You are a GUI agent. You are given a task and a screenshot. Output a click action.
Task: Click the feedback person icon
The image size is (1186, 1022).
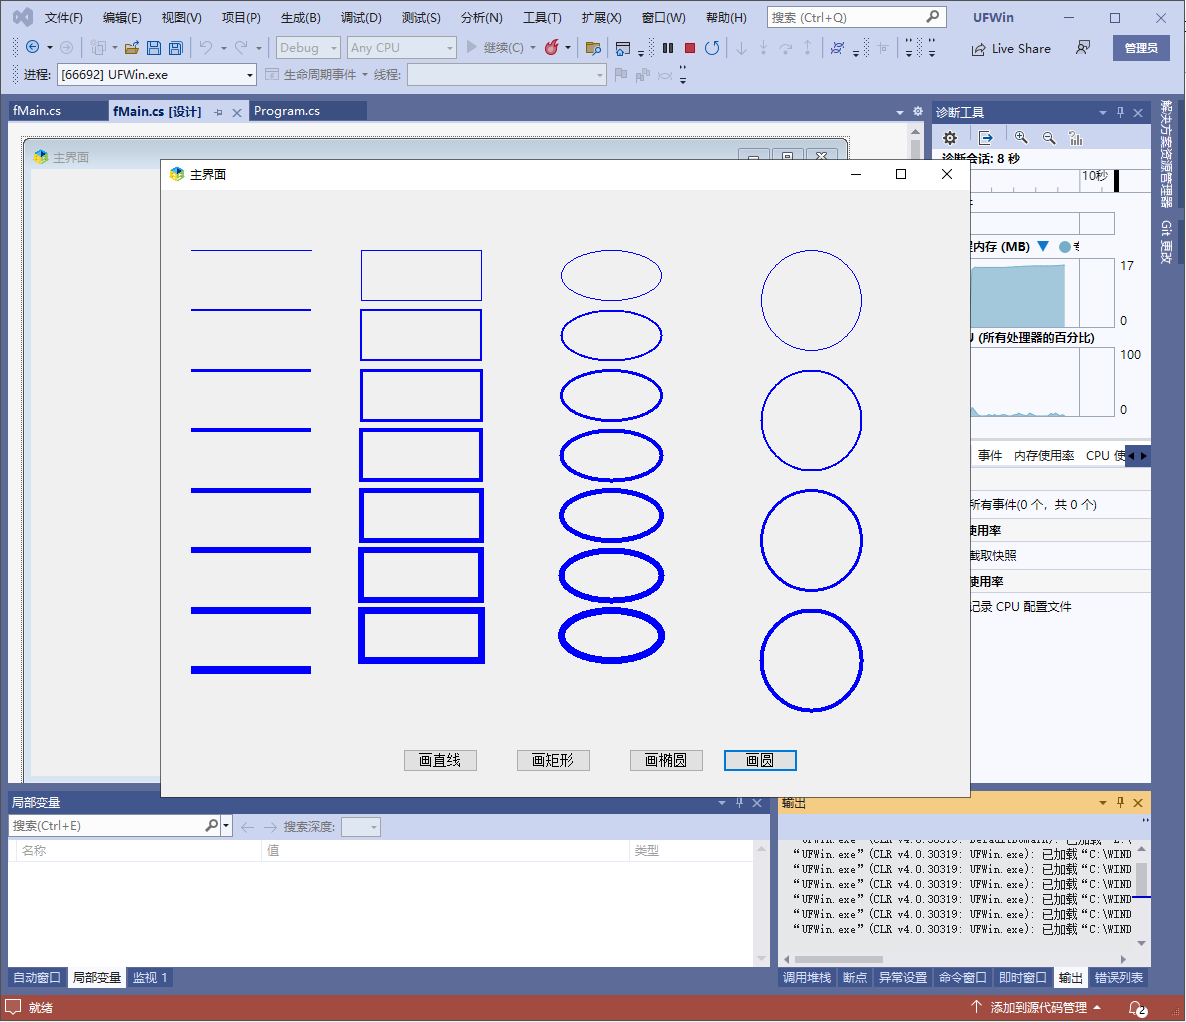1083,48
